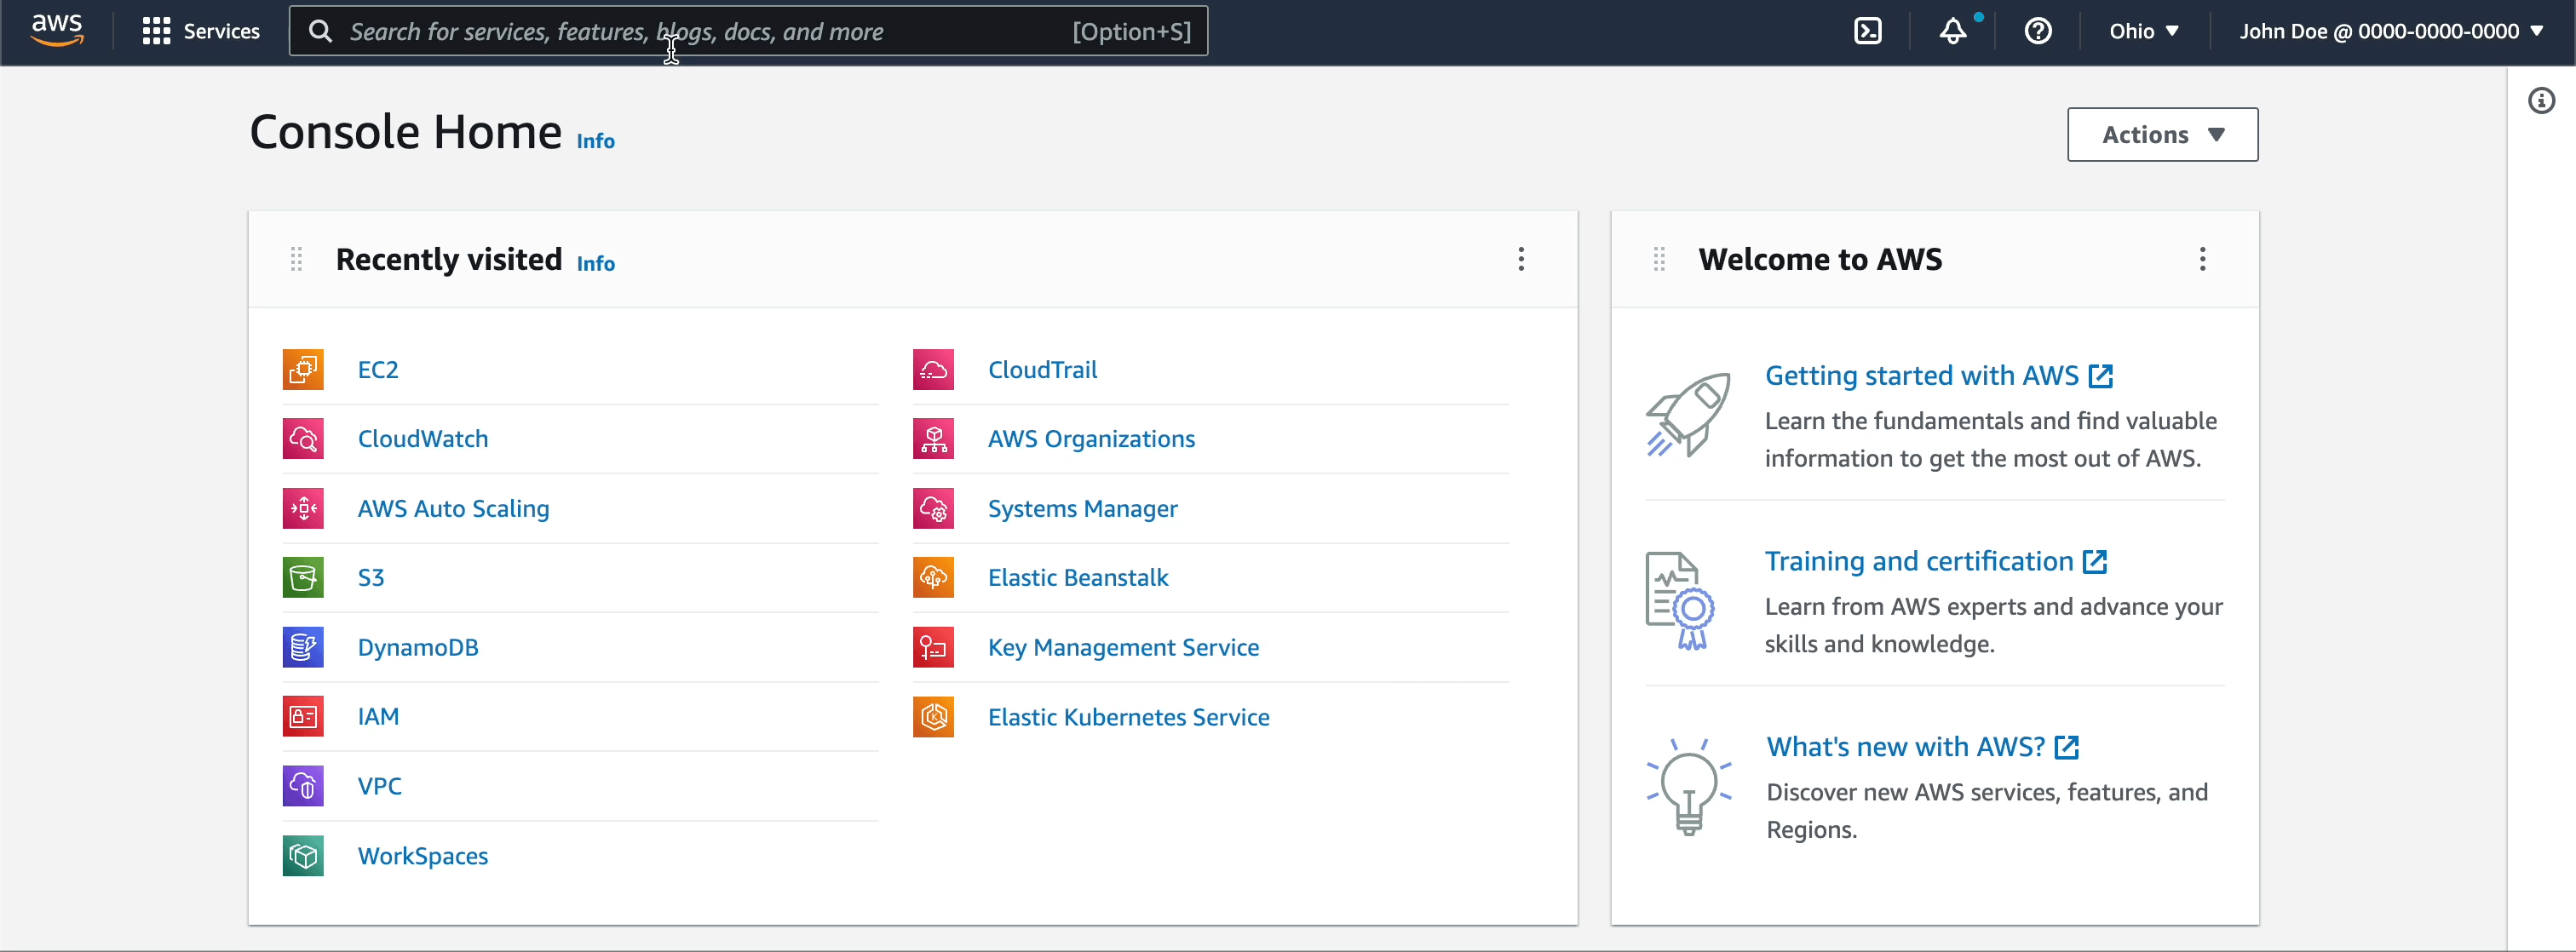Open the Ohio region dropdown
Image resolution: width=2576 pixels, height=952 pixels.
point(2143,30)
